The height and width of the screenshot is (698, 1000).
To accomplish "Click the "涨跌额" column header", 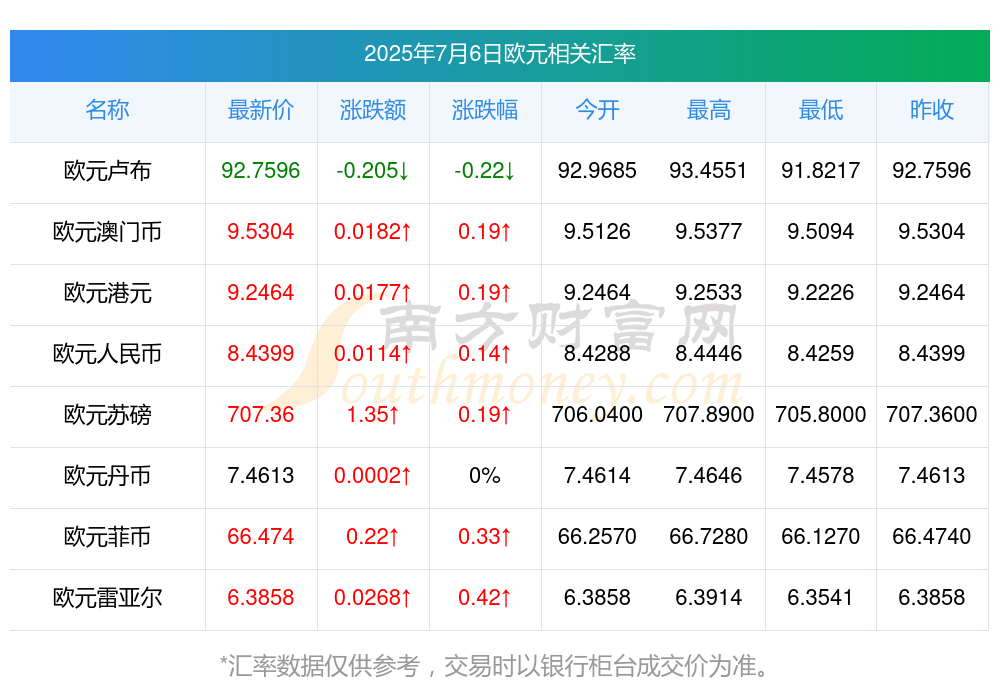I will point(373,110).
